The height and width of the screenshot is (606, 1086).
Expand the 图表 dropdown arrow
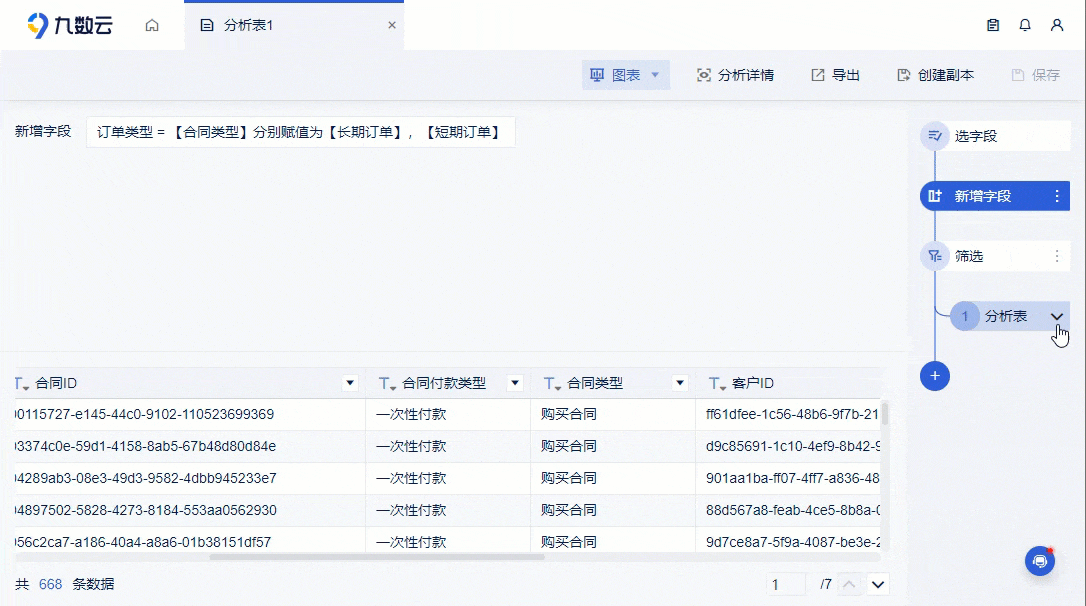point(655,75)
